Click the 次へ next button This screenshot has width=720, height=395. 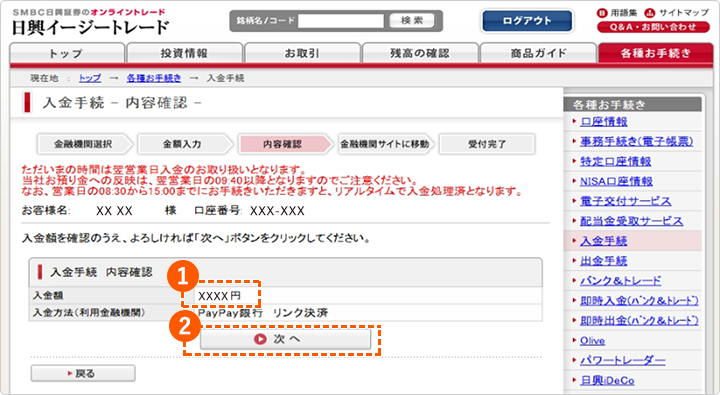(x=285, y=339)
